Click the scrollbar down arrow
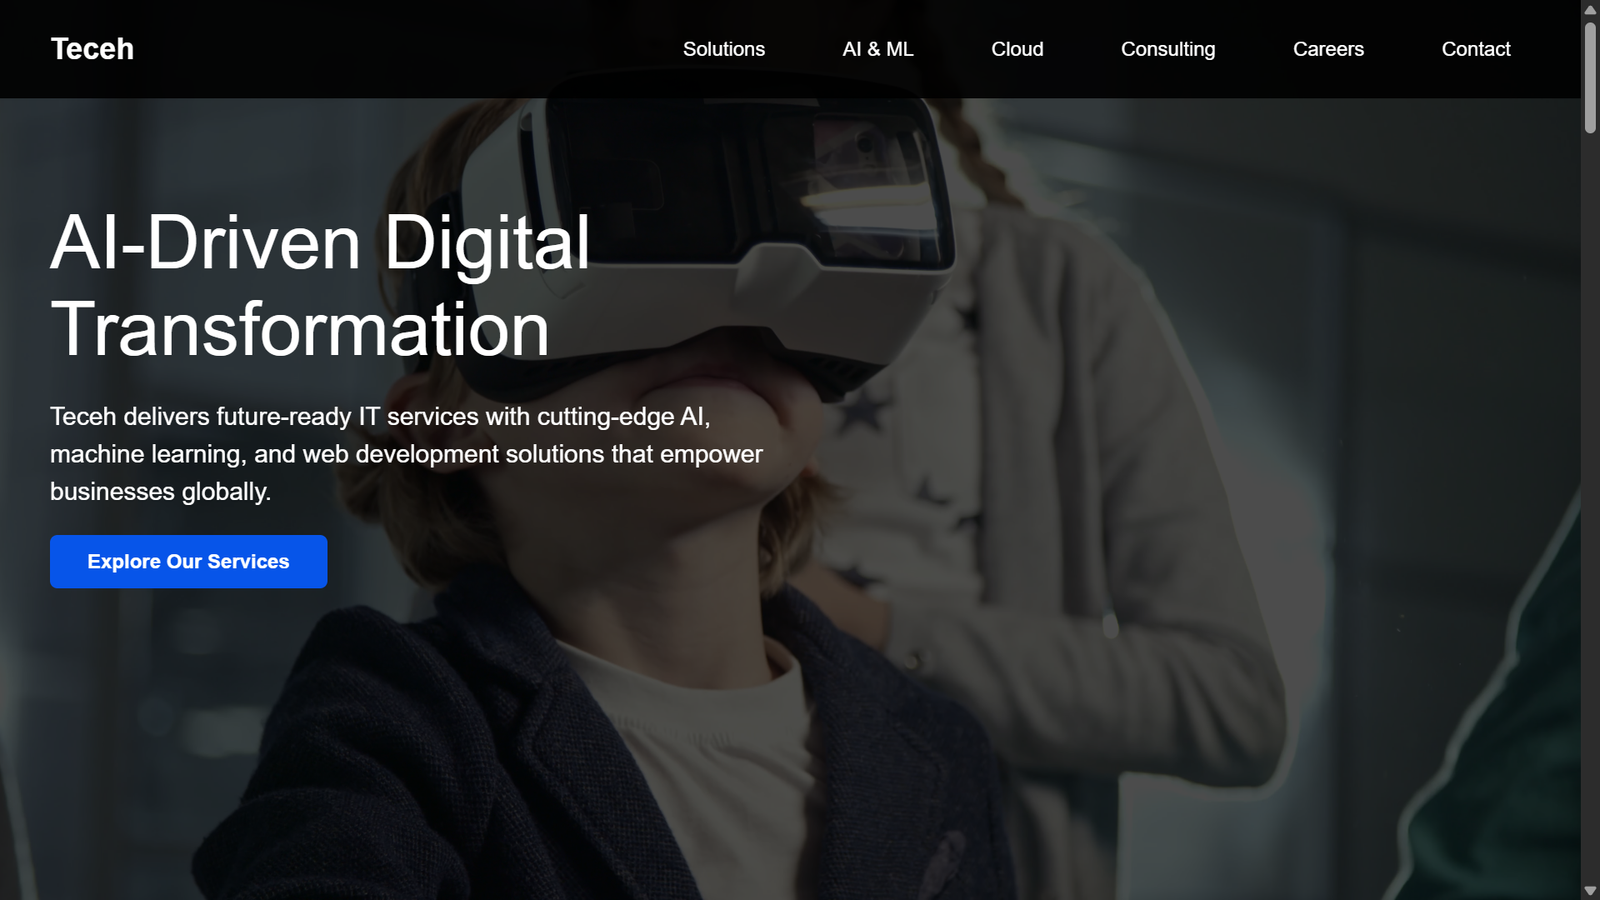1600x900 pixels. (x=1590, y=890)
